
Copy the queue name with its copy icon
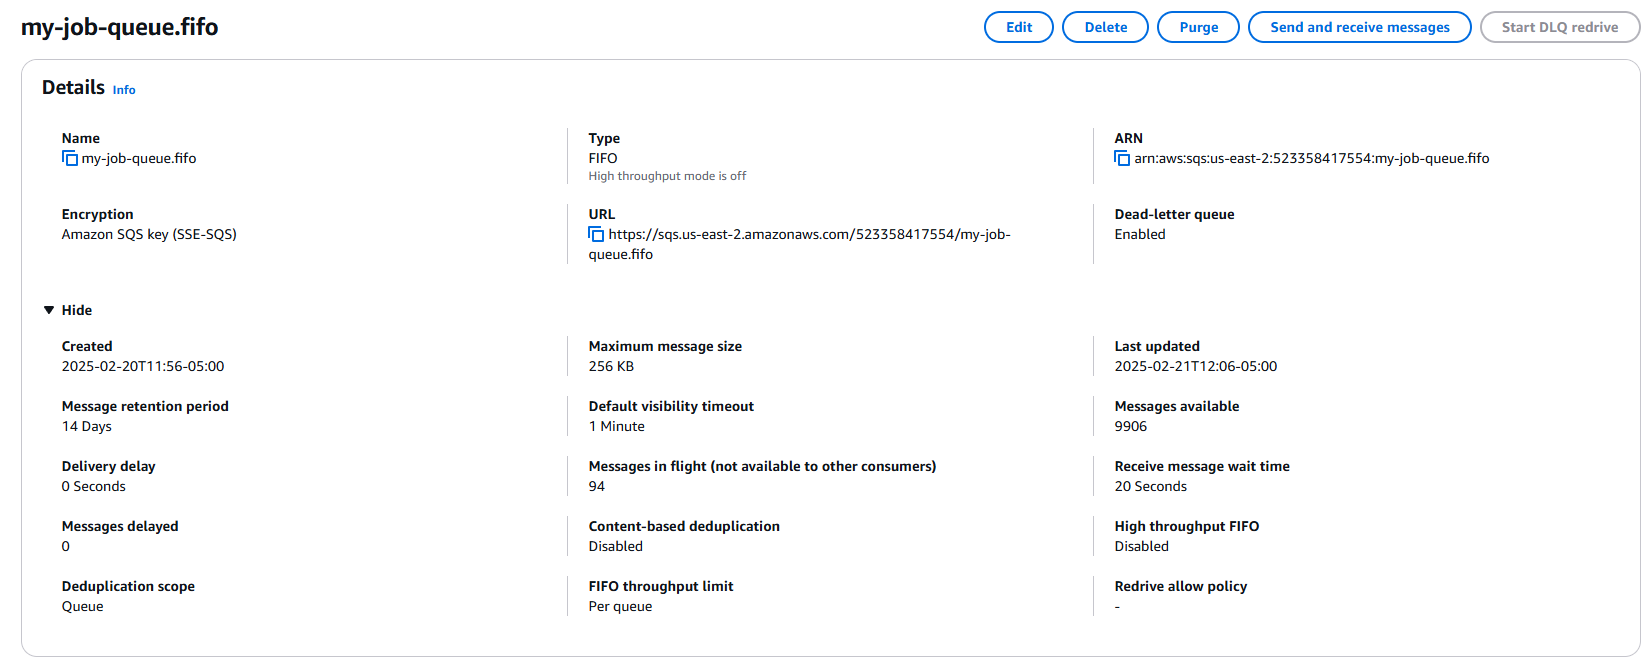[70, 158]
